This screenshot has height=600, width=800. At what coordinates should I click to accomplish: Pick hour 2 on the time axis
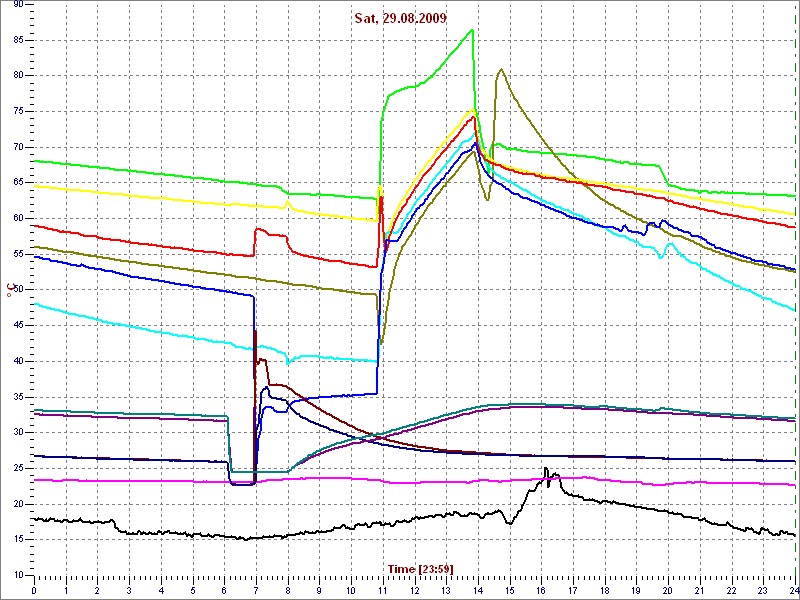pos(97,591)
